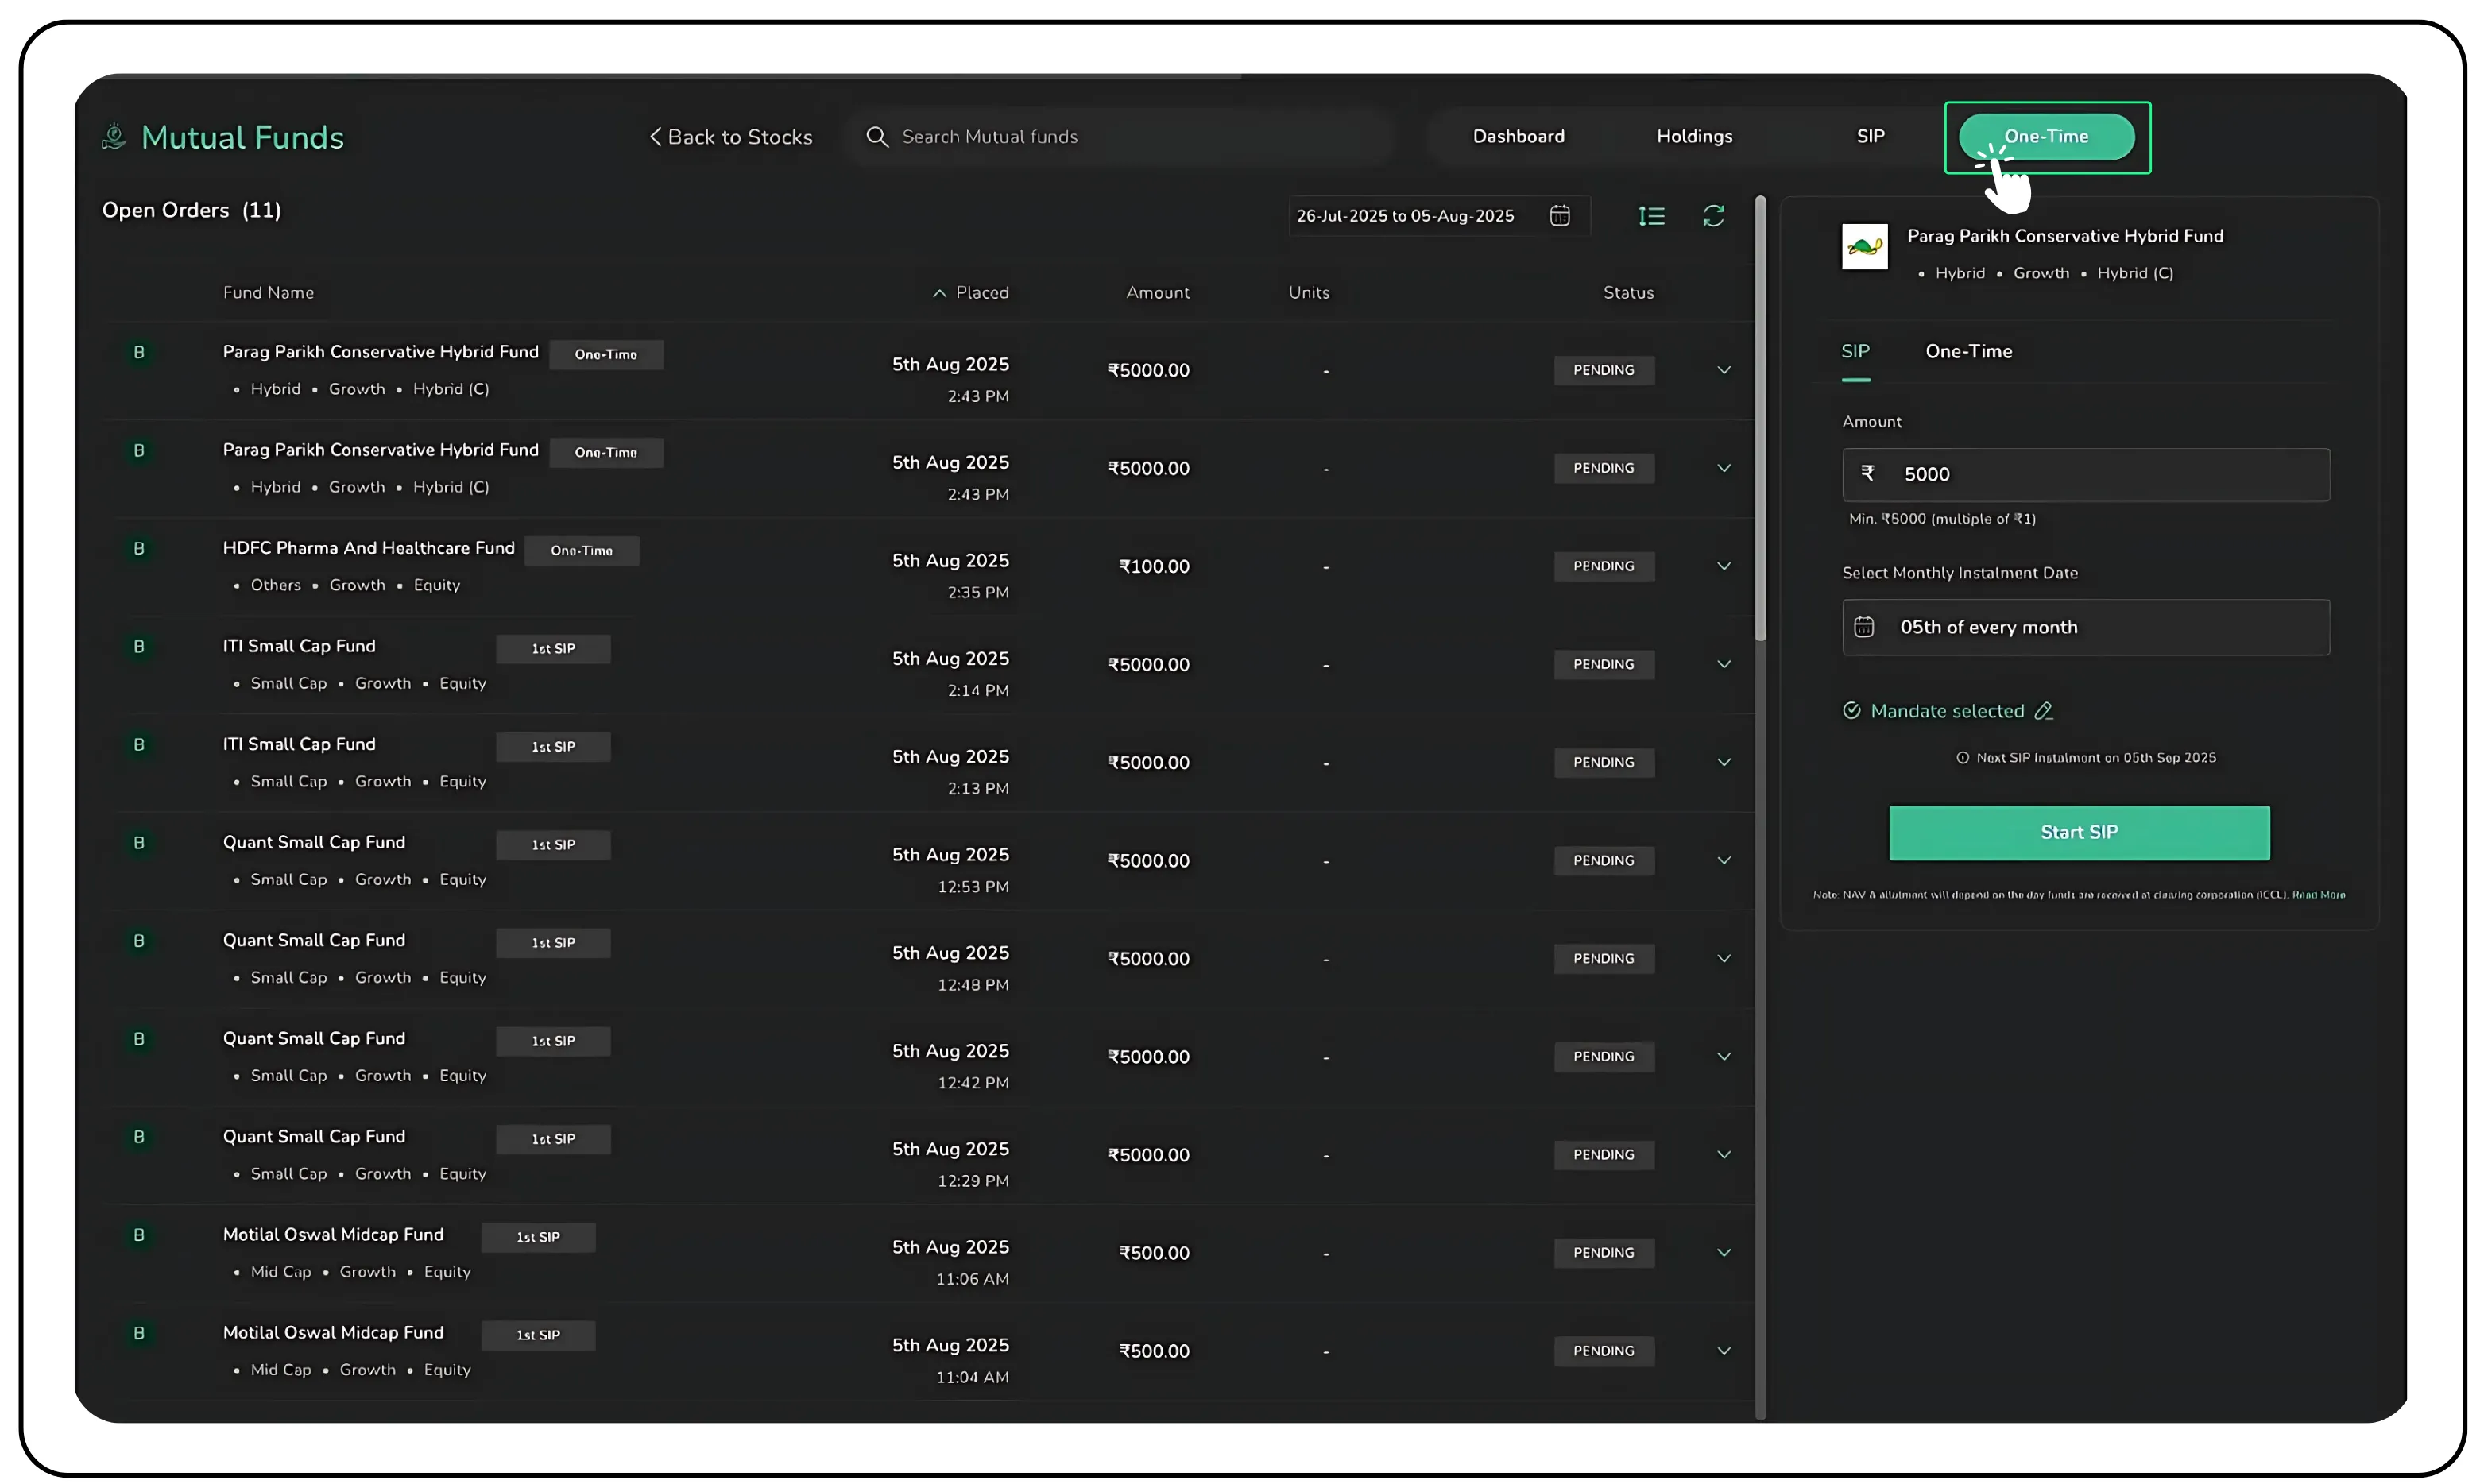Click calendar icon in instalment date field
2480x1484 pixels.
click(1864, 627)
